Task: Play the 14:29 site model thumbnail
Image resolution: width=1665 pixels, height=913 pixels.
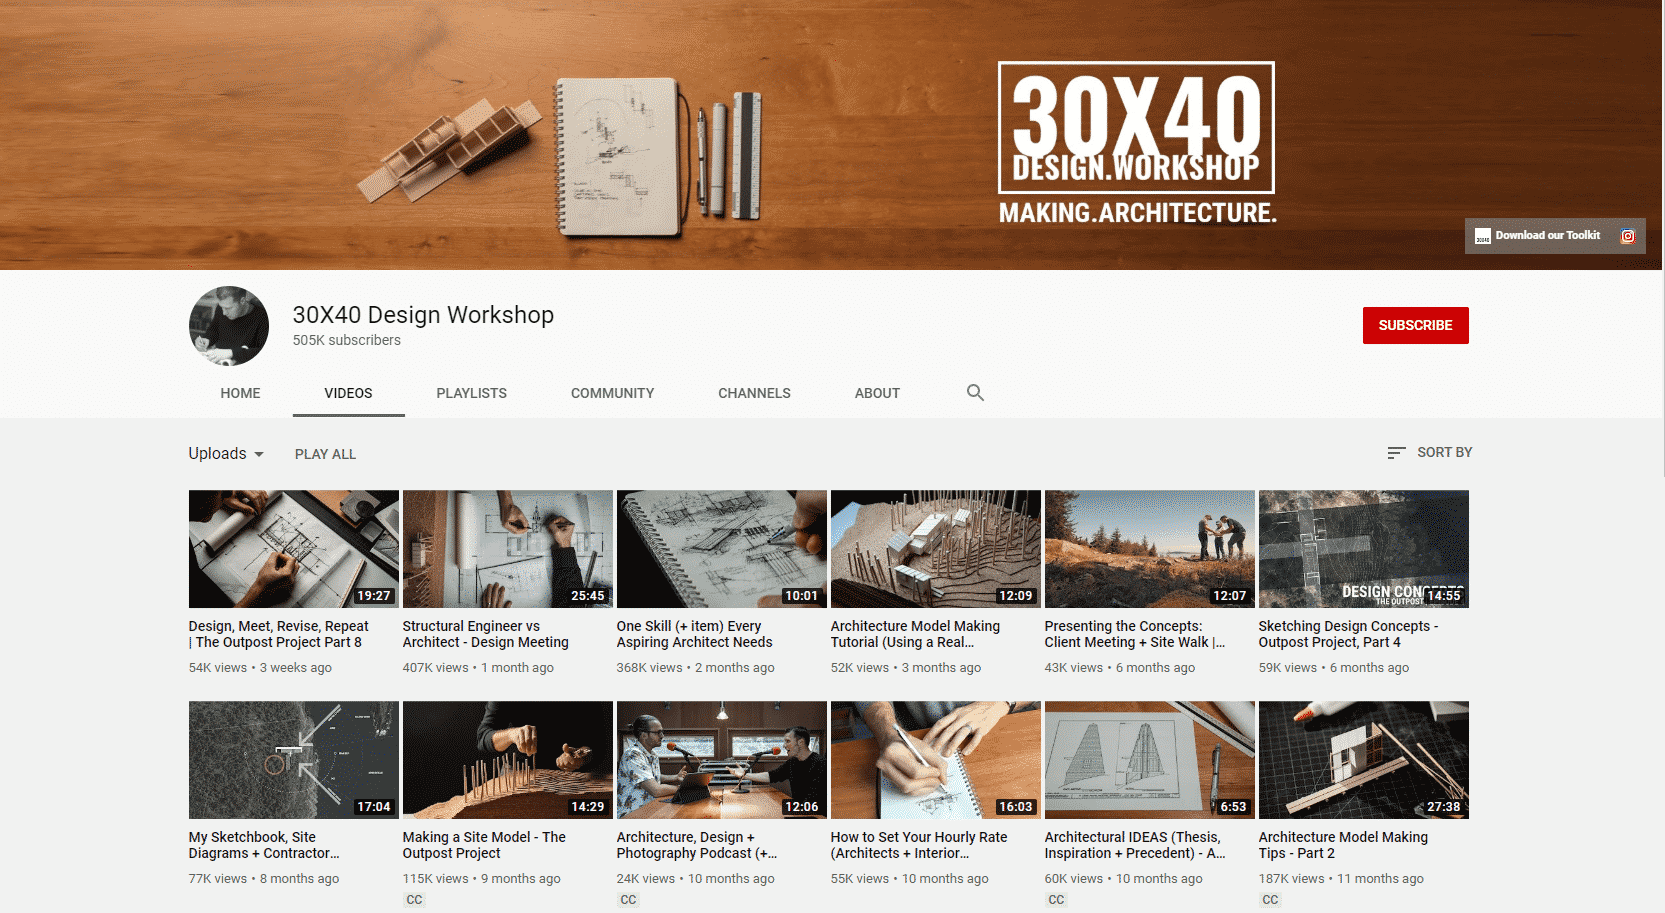Action: (508, 760)
